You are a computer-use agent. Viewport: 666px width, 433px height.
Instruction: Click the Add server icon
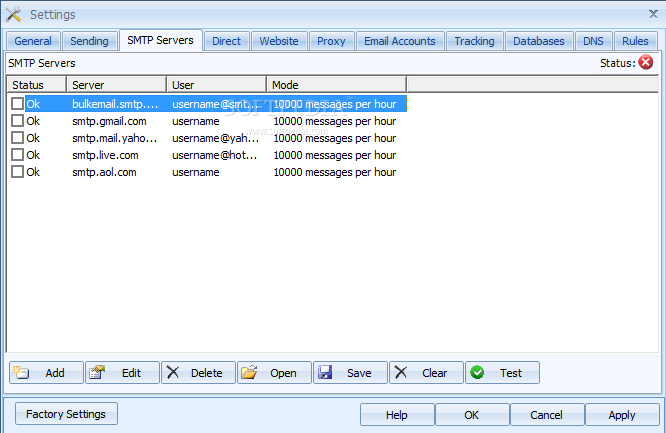21,373
